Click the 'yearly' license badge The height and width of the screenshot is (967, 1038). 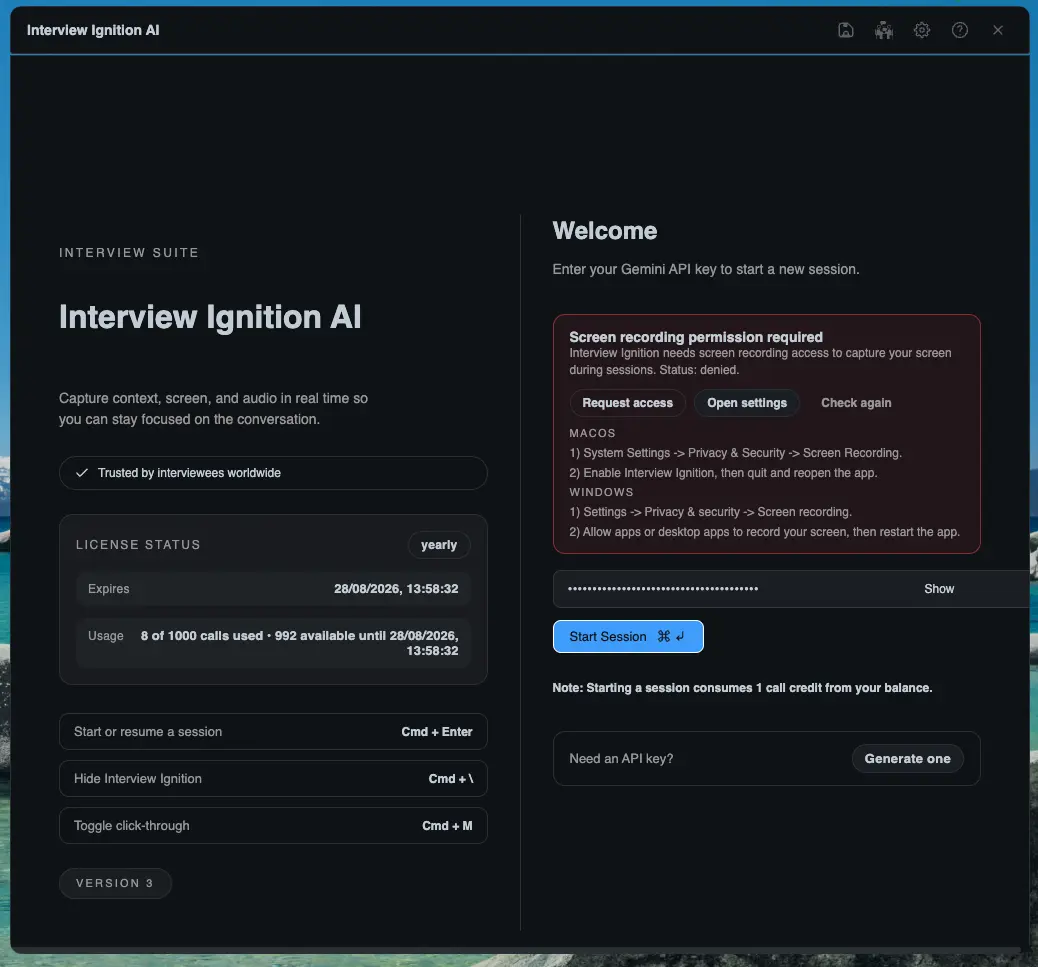click(x=439, y=545)
